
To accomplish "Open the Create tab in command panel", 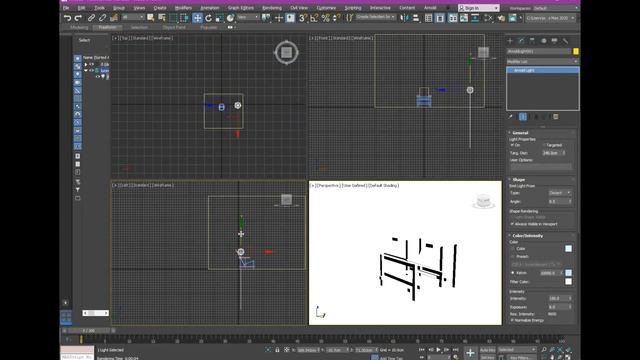I will pyautogui.click(x=510, y=41).
